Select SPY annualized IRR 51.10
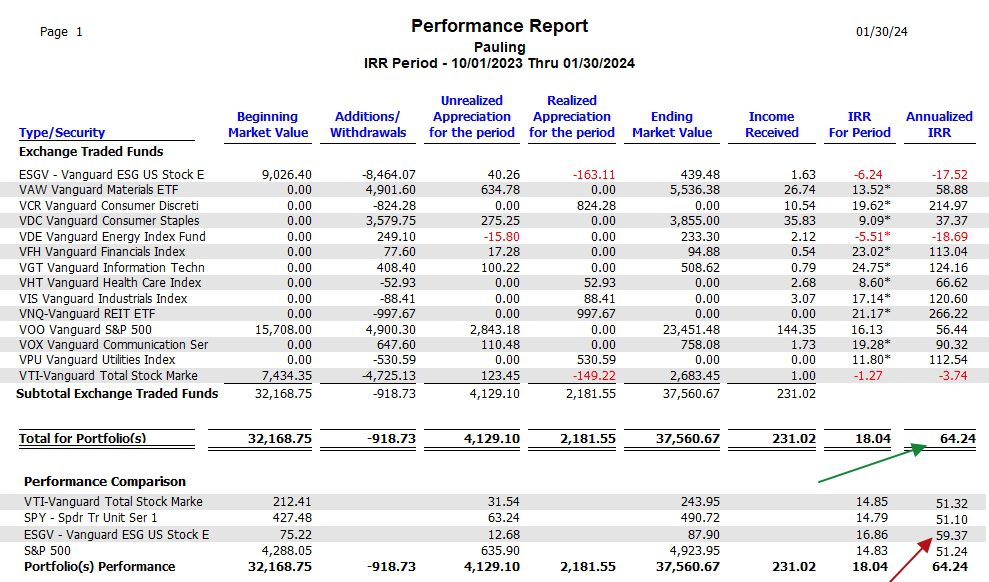Viewport: 989px width, 582px height. point(951,520)
